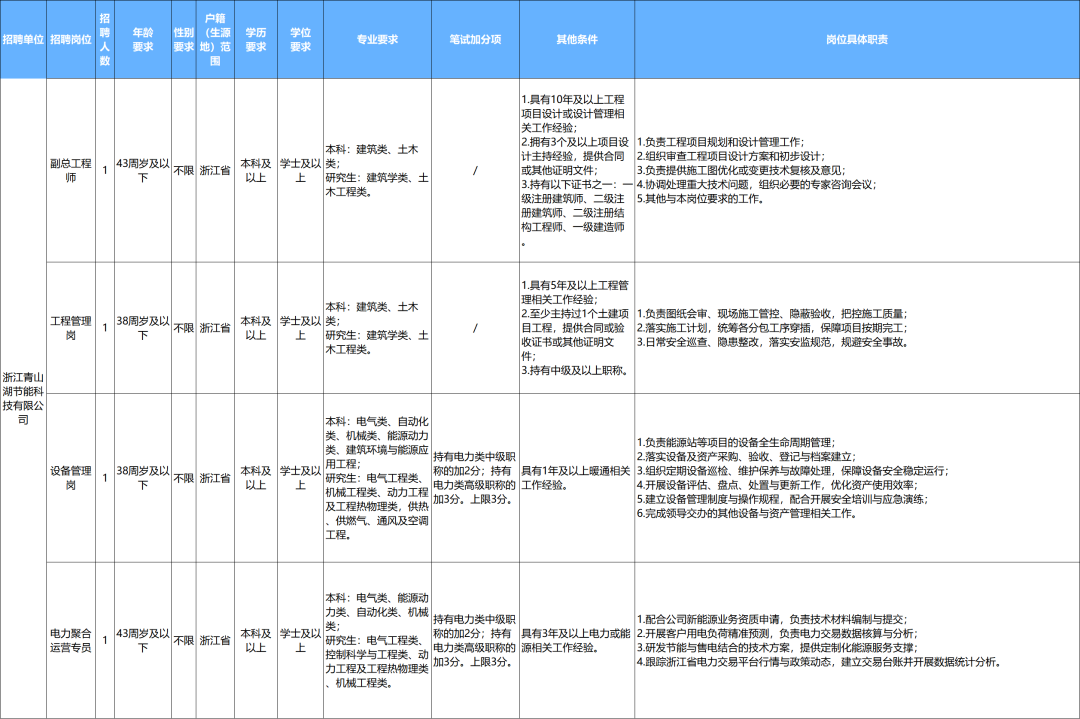Image resolution: width=1080 pixels, height=719 pixels.
Task: Click the 38周岁及以下 cell in 工程管理岗 row
Action: [143, 328]
